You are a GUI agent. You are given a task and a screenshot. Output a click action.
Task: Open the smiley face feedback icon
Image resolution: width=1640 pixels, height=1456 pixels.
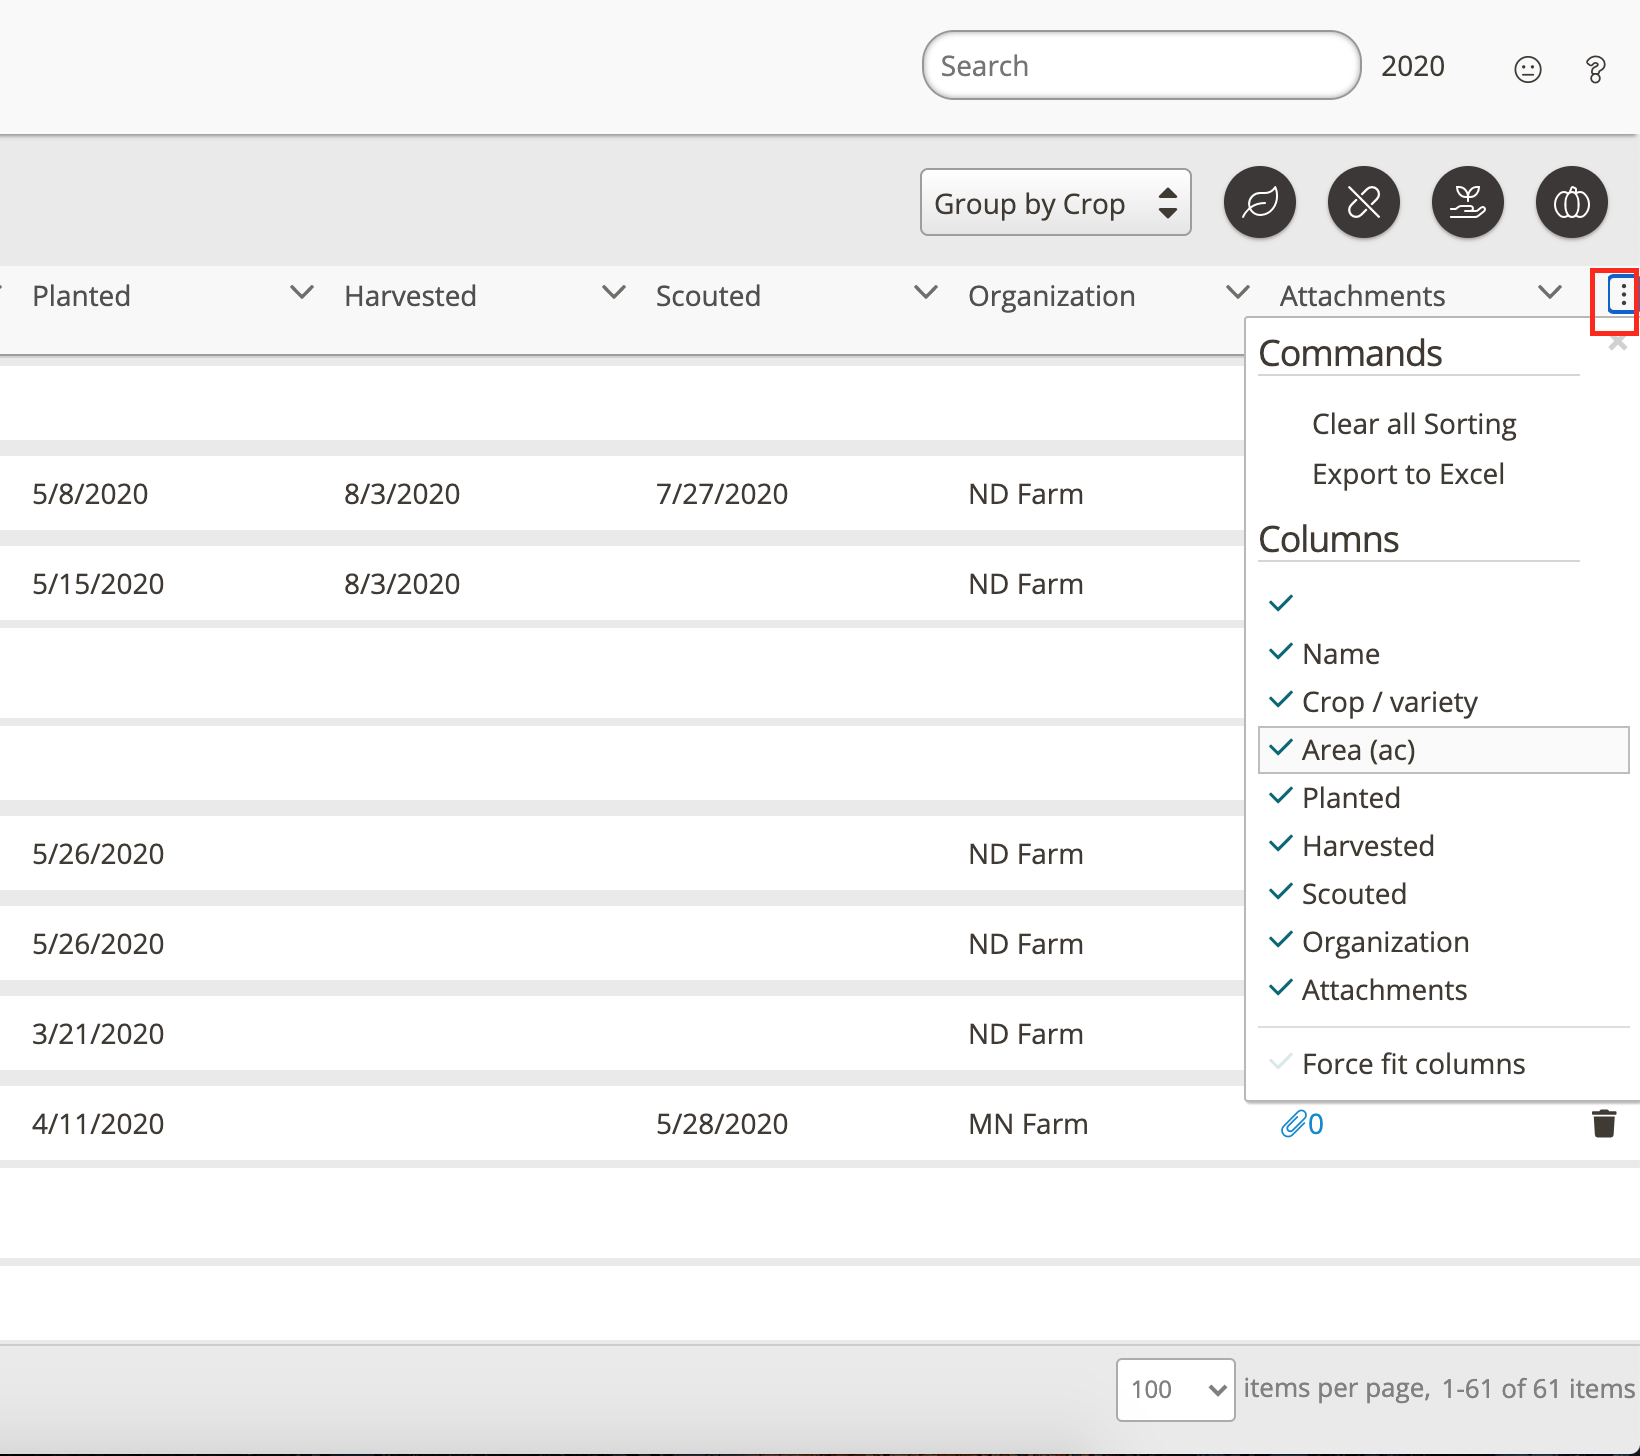click(x=1528, y=69)
